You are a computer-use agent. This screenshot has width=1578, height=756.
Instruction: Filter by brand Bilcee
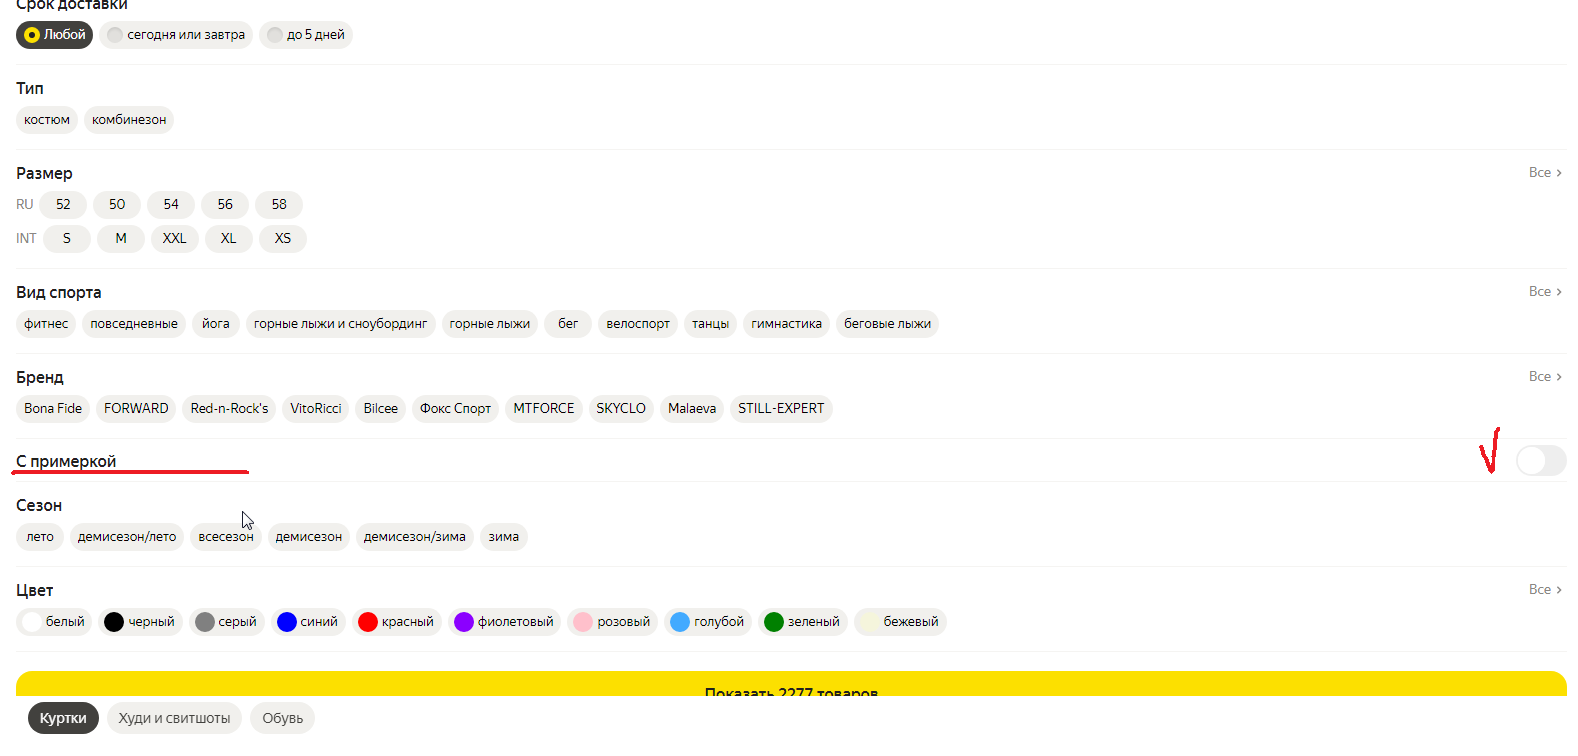[x=381, y=409]
